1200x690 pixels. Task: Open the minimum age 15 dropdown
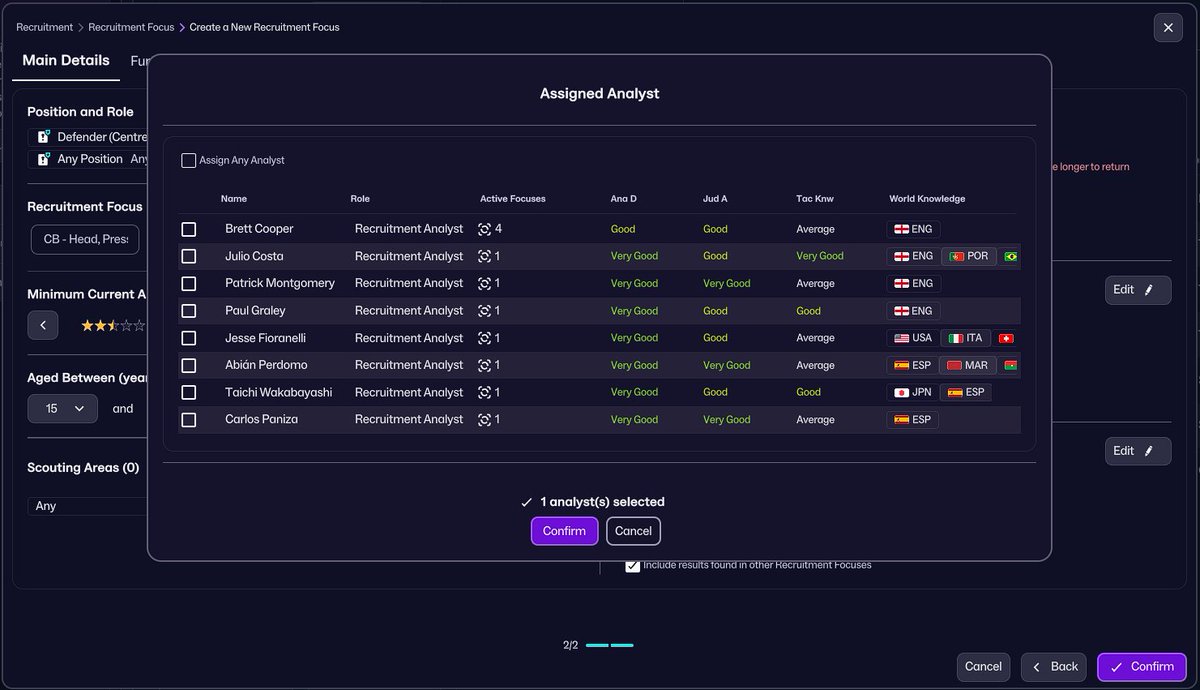[63, 408]
